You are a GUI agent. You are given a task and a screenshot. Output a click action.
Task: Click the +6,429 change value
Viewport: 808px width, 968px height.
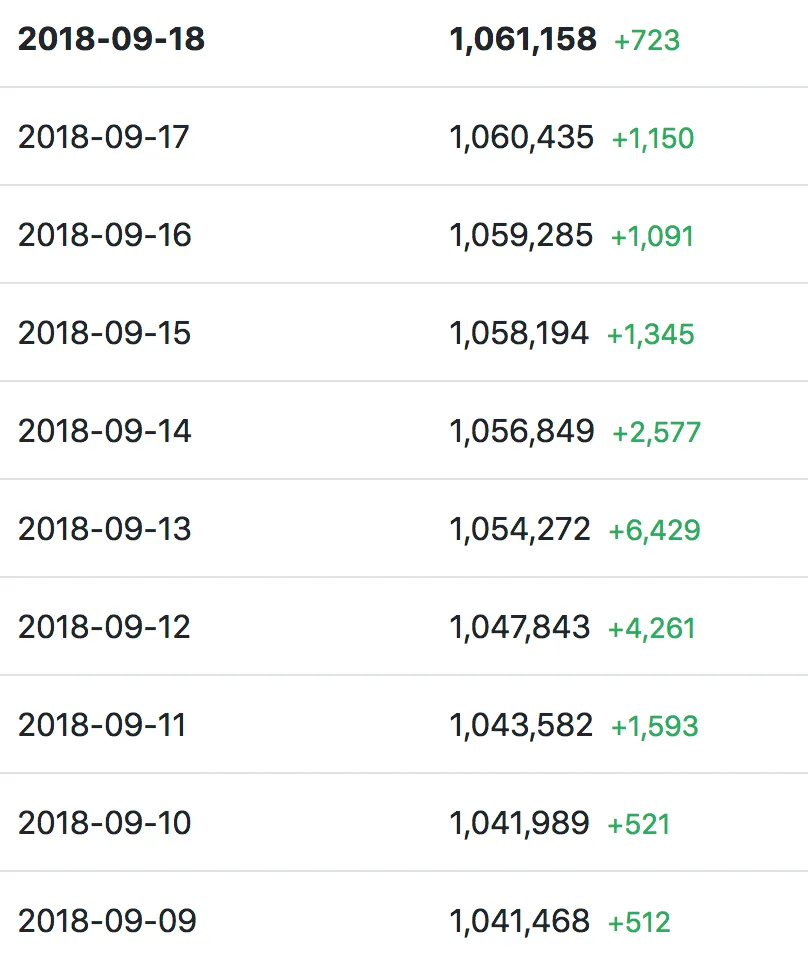tap(654, 530)
